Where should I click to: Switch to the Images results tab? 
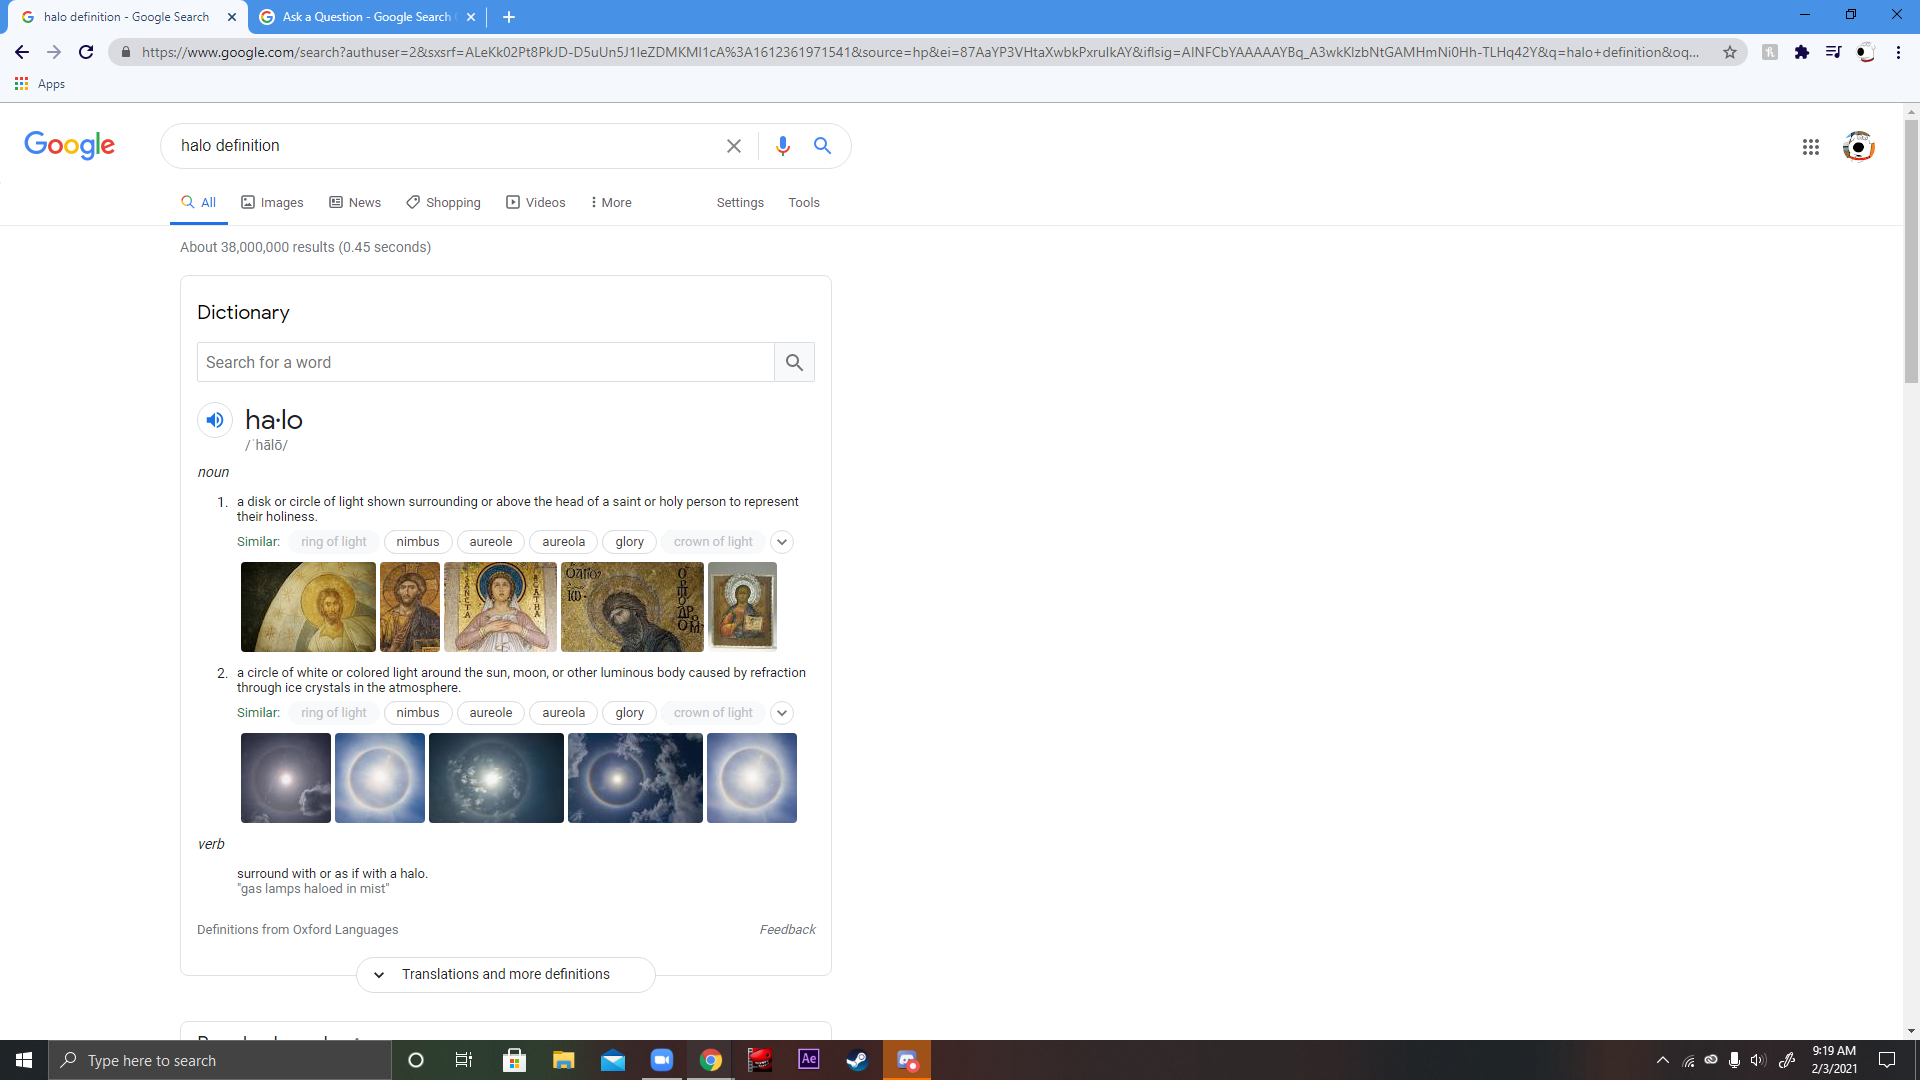click(272, 202)
